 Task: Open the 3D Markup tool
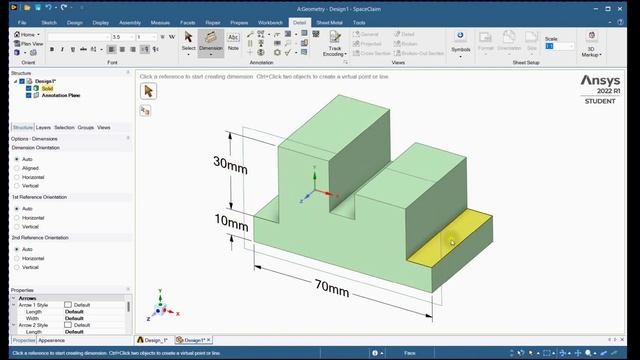(x=591, y=44)
